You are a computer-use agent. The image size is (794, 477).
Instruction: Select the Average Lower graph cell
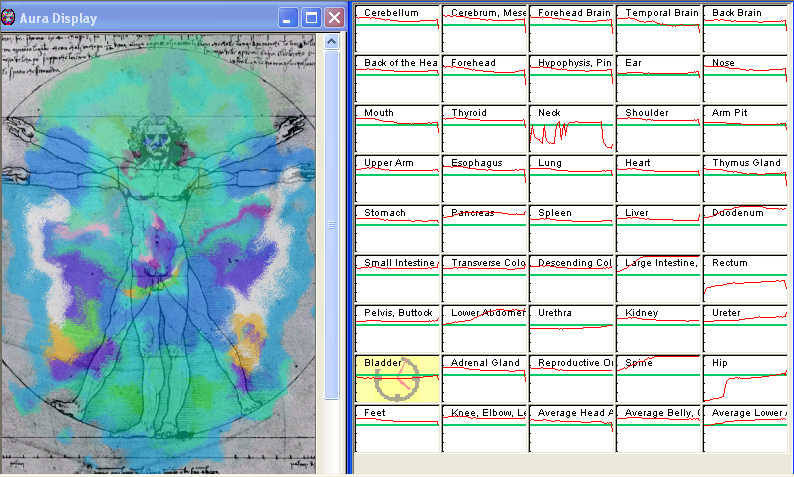(x=746, y=429)
